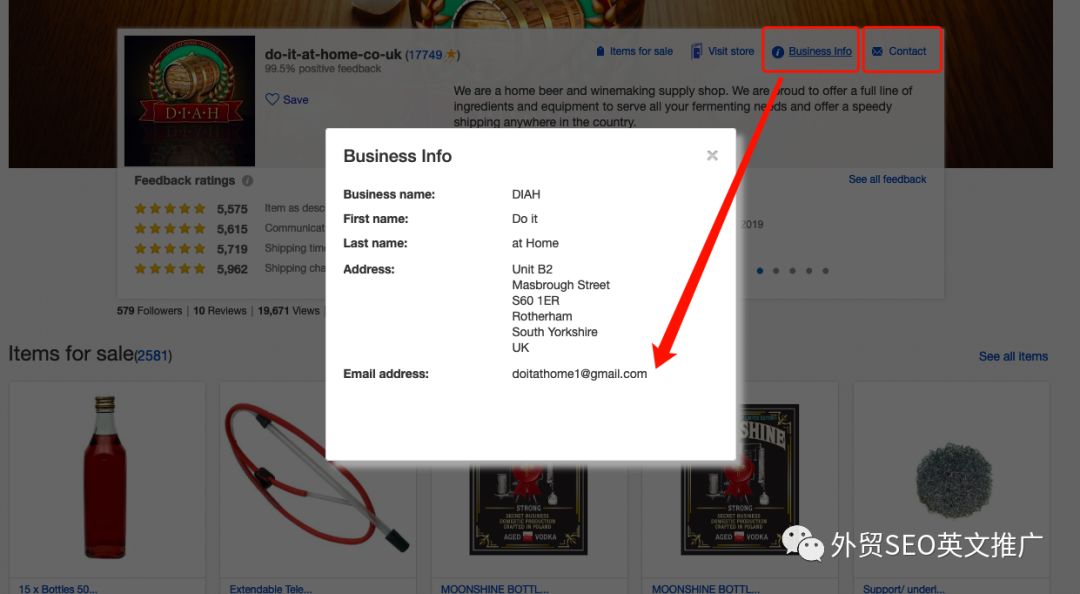The image size is (1080, 594).
Task: Click the doitathome1@gmail.com email address
Action: [x=579, y=373]
